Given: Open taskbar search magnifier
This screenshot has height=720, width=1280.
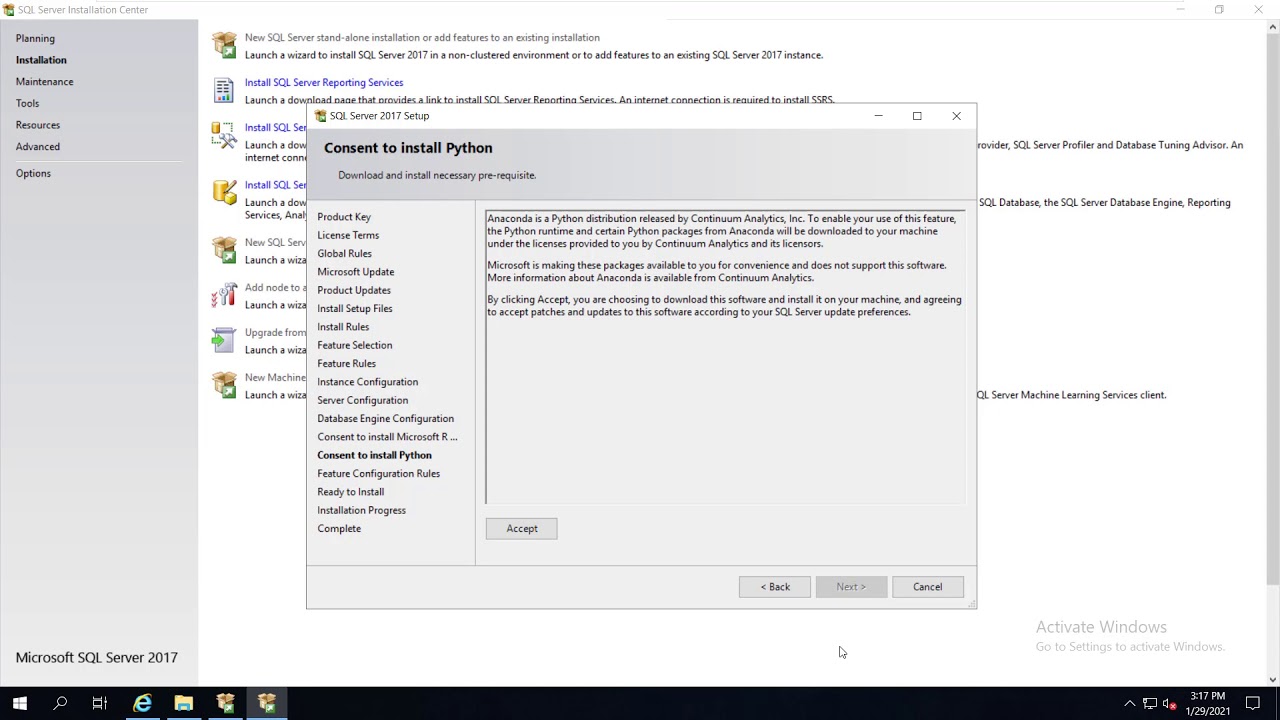Looking at the screenshot, I should tap(60, 703).
